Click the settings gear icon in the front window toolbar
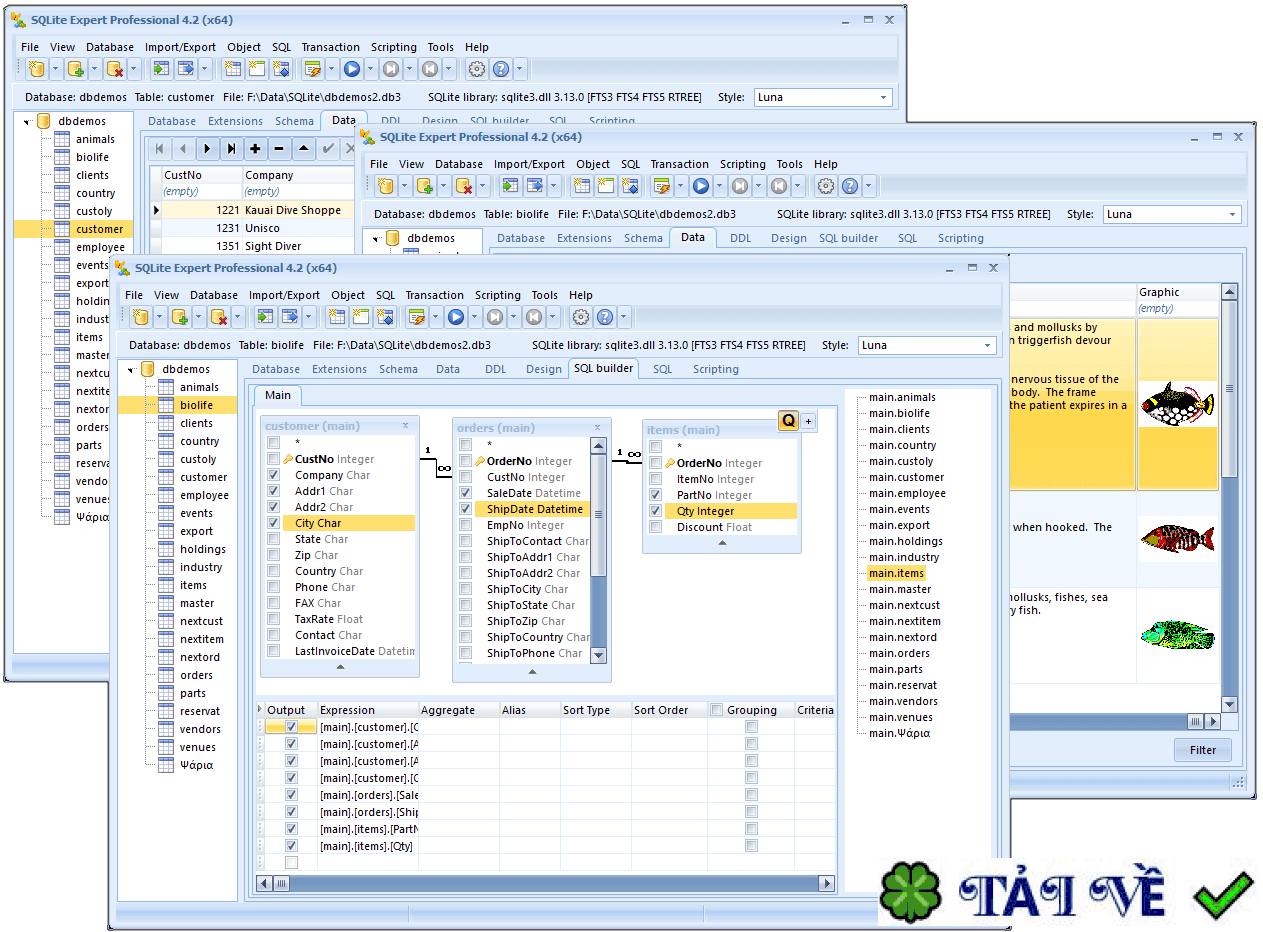The height and width of the screenshot is (932, 1263). [581, 317]
